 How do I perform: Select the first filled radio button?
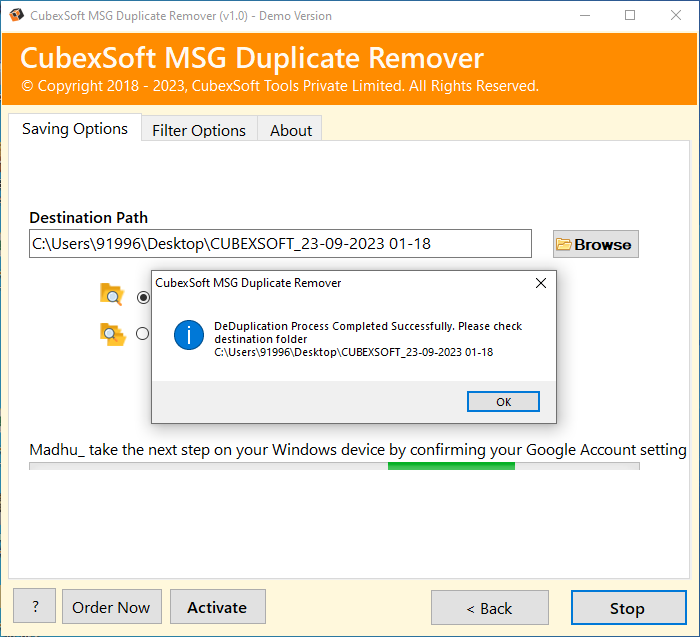coord(143,297)
